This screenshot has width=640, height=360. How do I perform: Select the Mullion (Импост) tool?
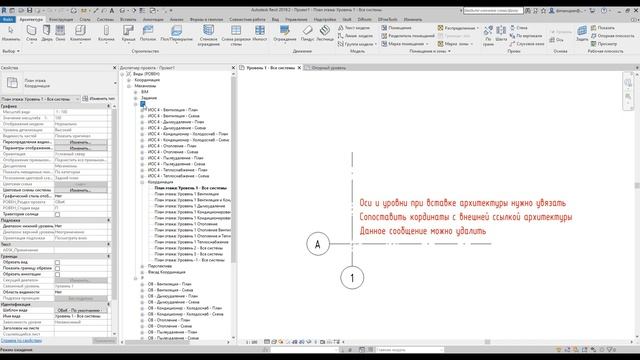(260, 33)
